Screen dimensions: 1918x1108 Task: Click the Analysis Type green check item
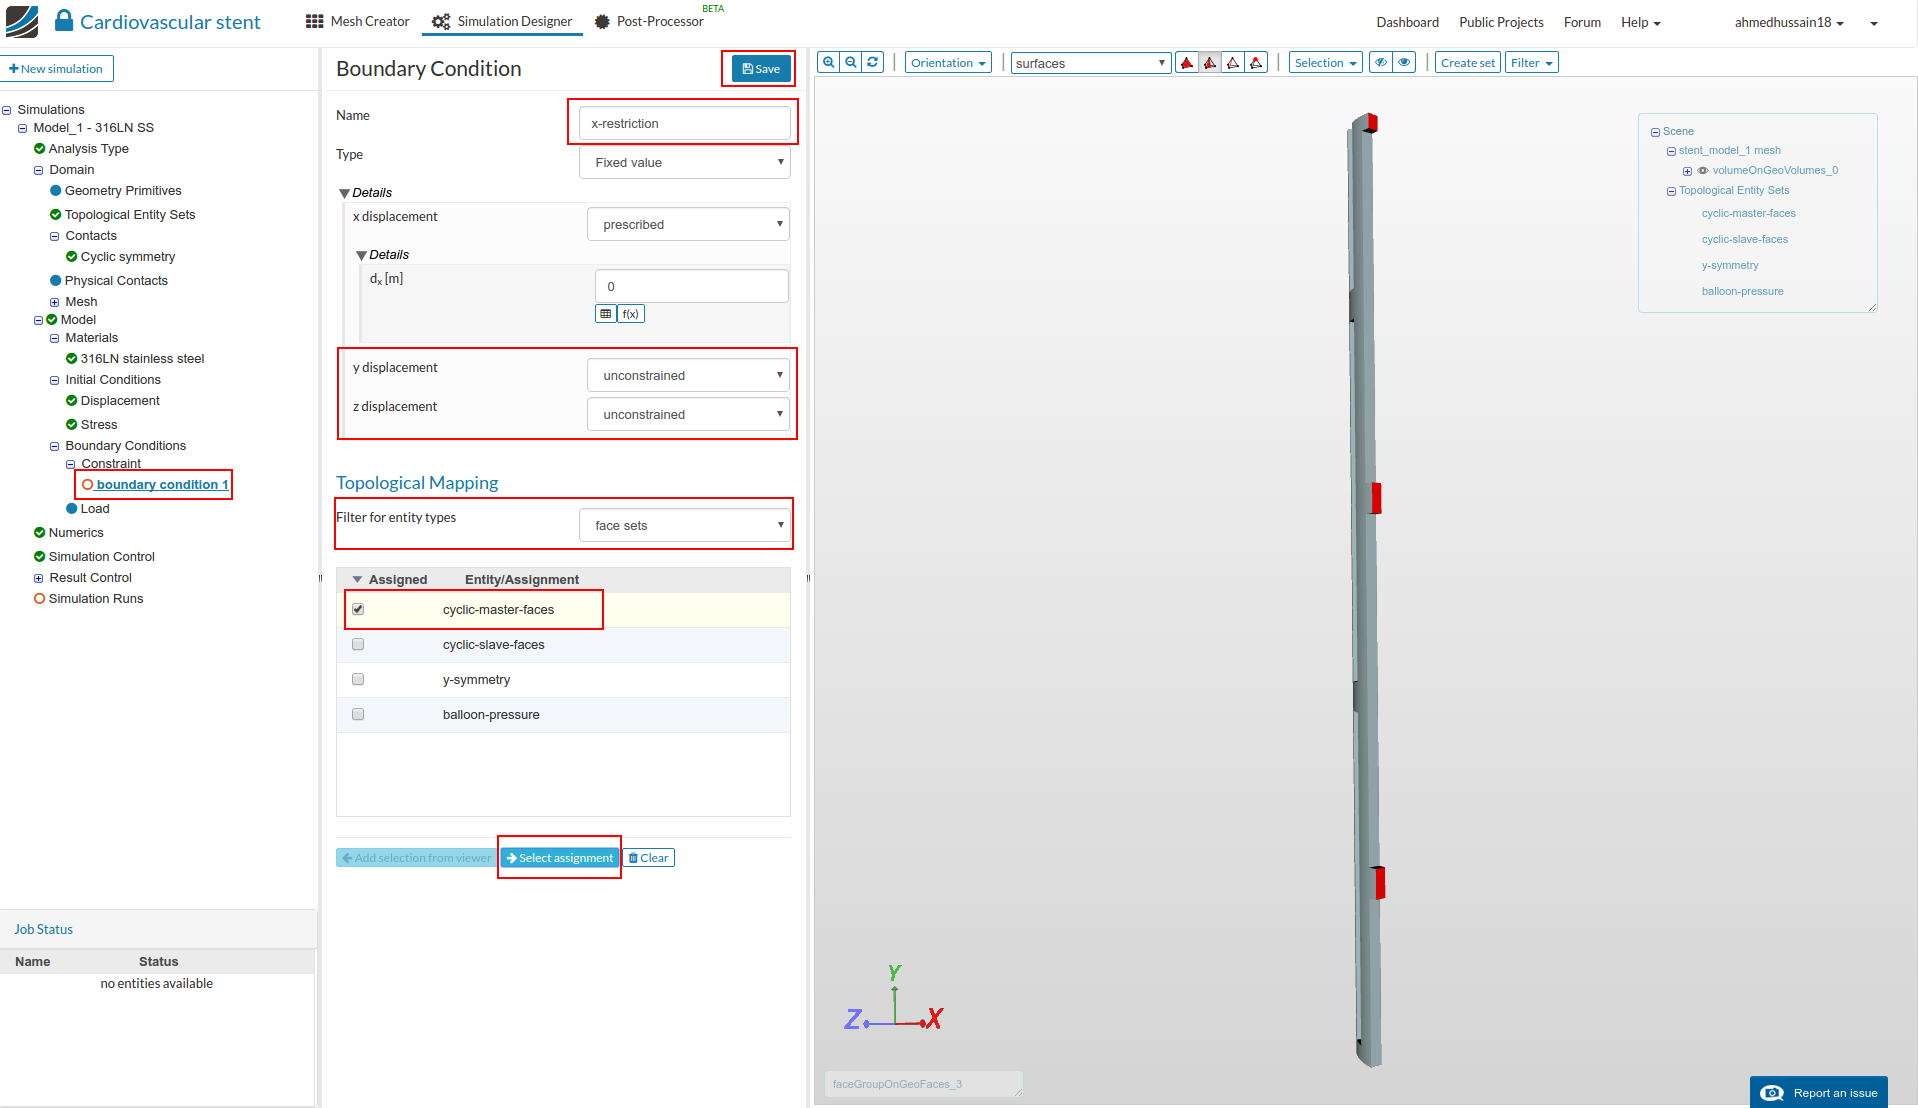[81, 149]
